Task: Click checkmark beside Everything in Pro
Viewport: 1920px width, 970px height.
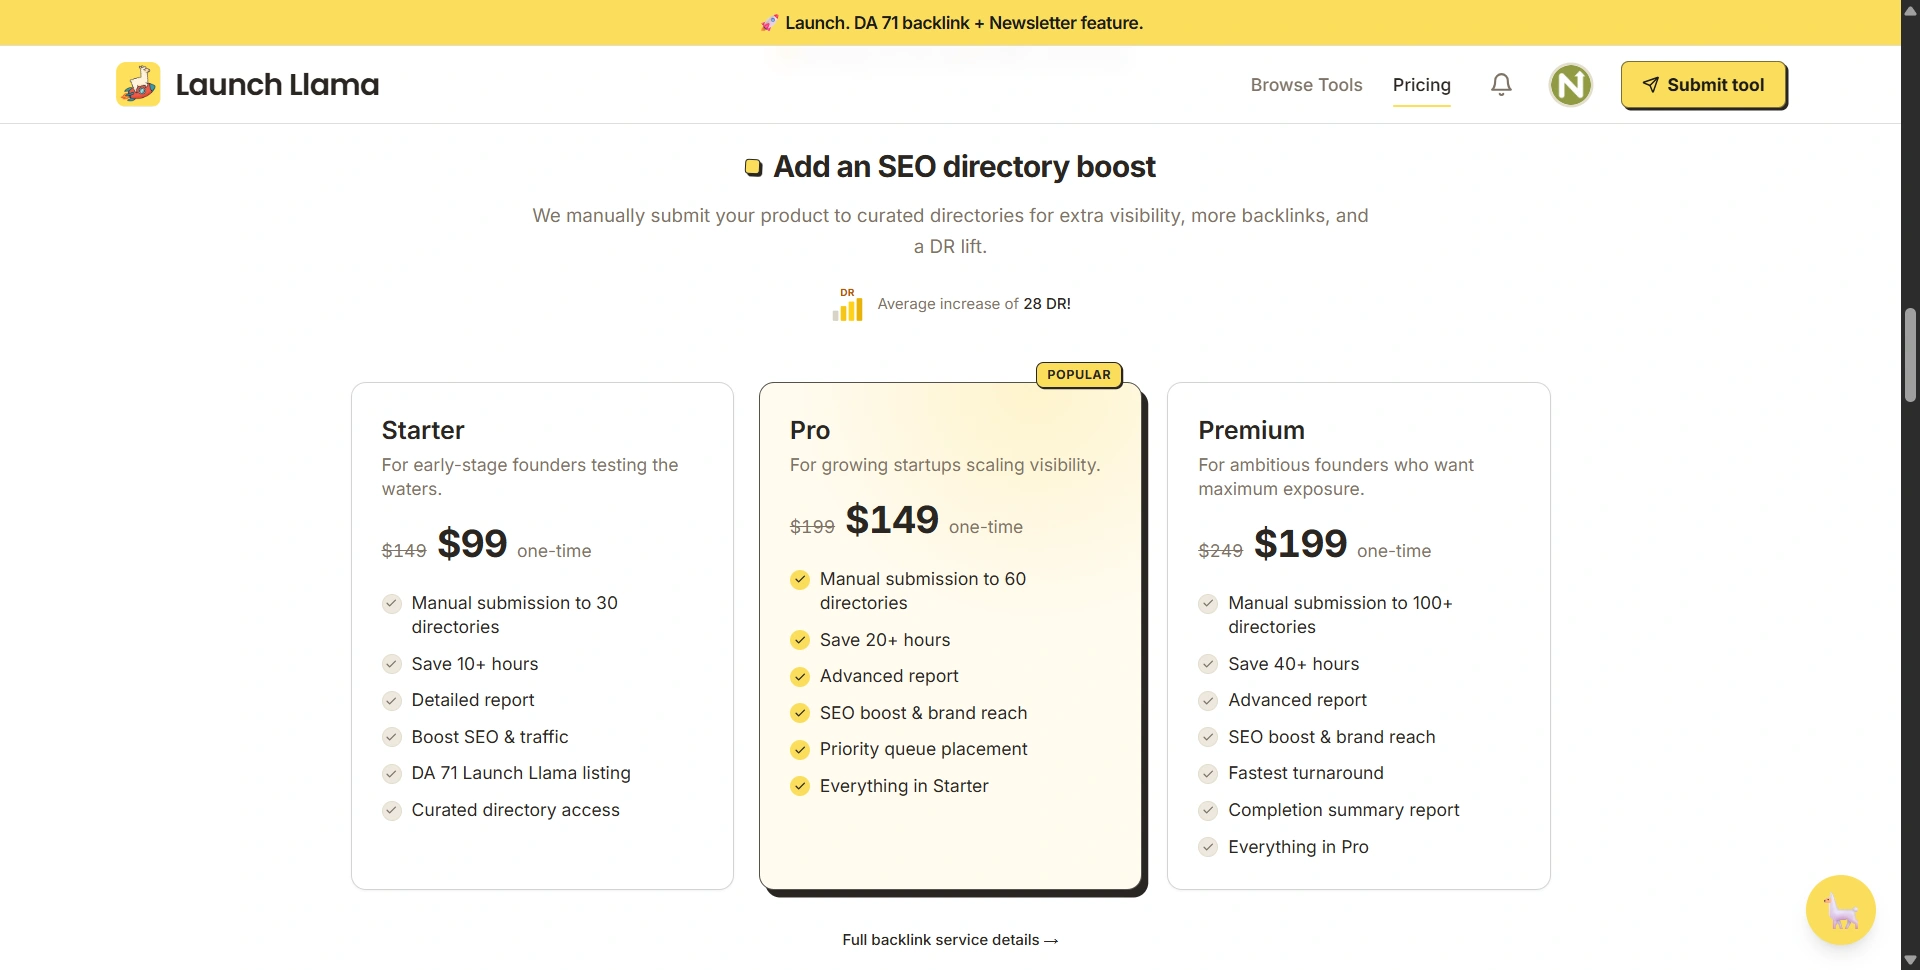Action: tap(1208, 847)
